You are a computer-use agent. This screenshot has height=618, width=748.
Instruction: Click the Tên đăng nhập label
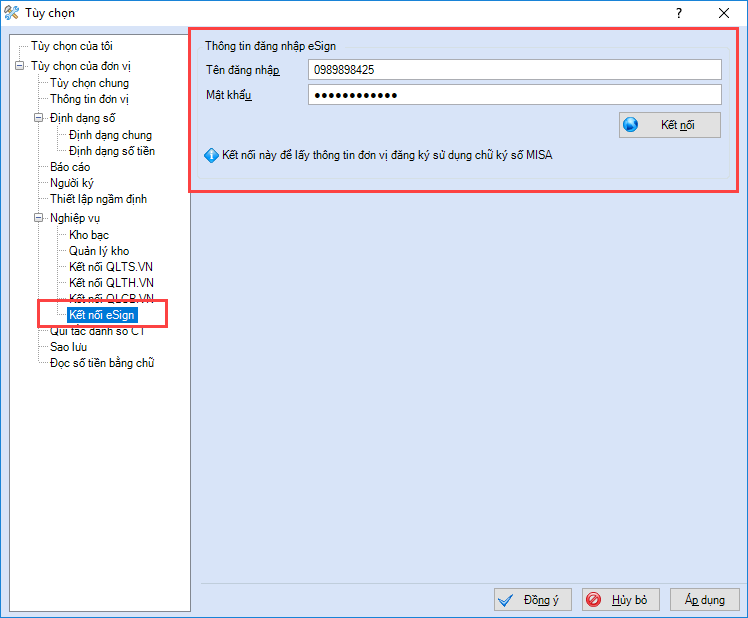(242, 70)
